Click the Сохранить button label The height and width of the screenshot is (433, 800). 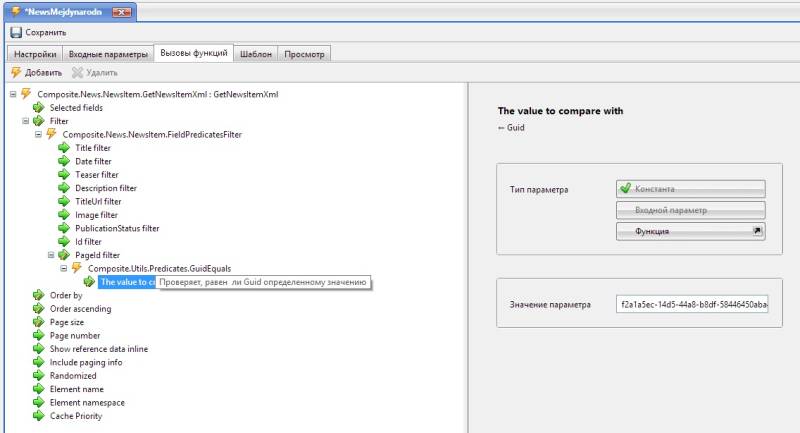pos(46,32)
